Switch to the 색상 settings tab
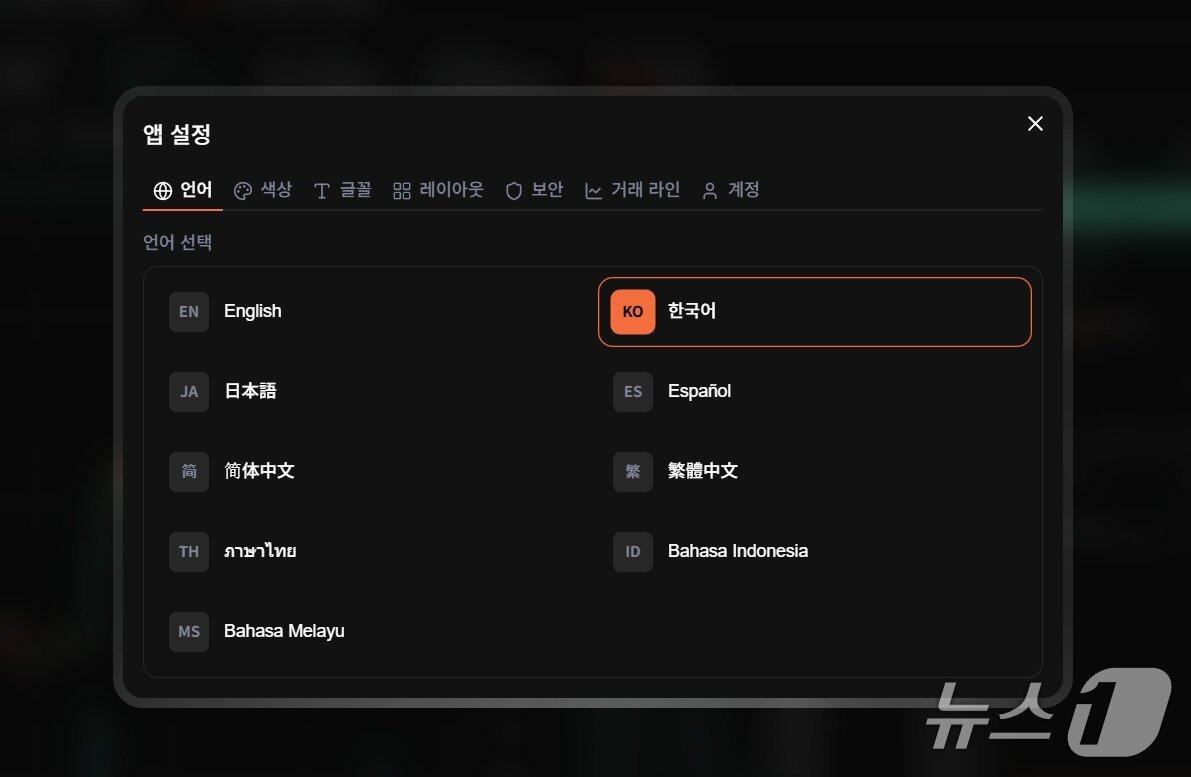The image size is (1191, 777). point(263,189)
